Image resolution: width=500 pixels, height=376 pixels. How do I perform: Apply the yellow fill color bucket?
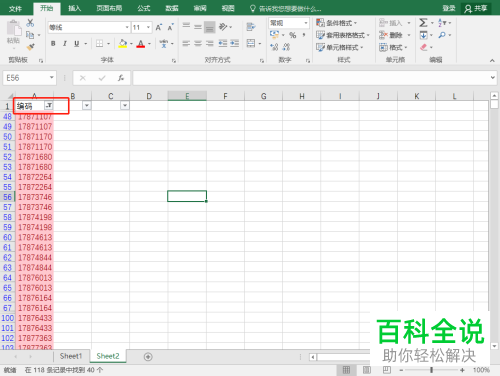(123, 43)
